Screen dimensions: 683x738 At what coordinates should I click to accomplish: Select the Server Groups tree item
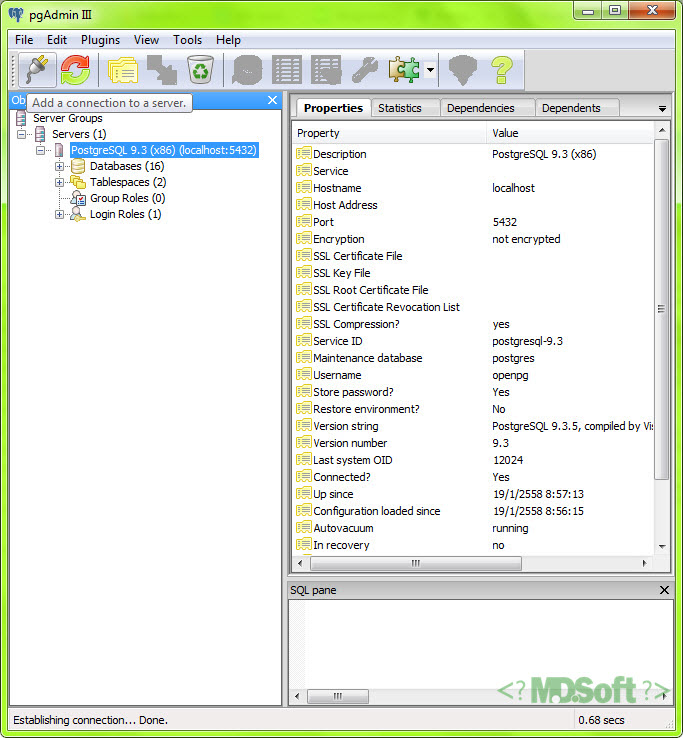[x=68, y=118]
